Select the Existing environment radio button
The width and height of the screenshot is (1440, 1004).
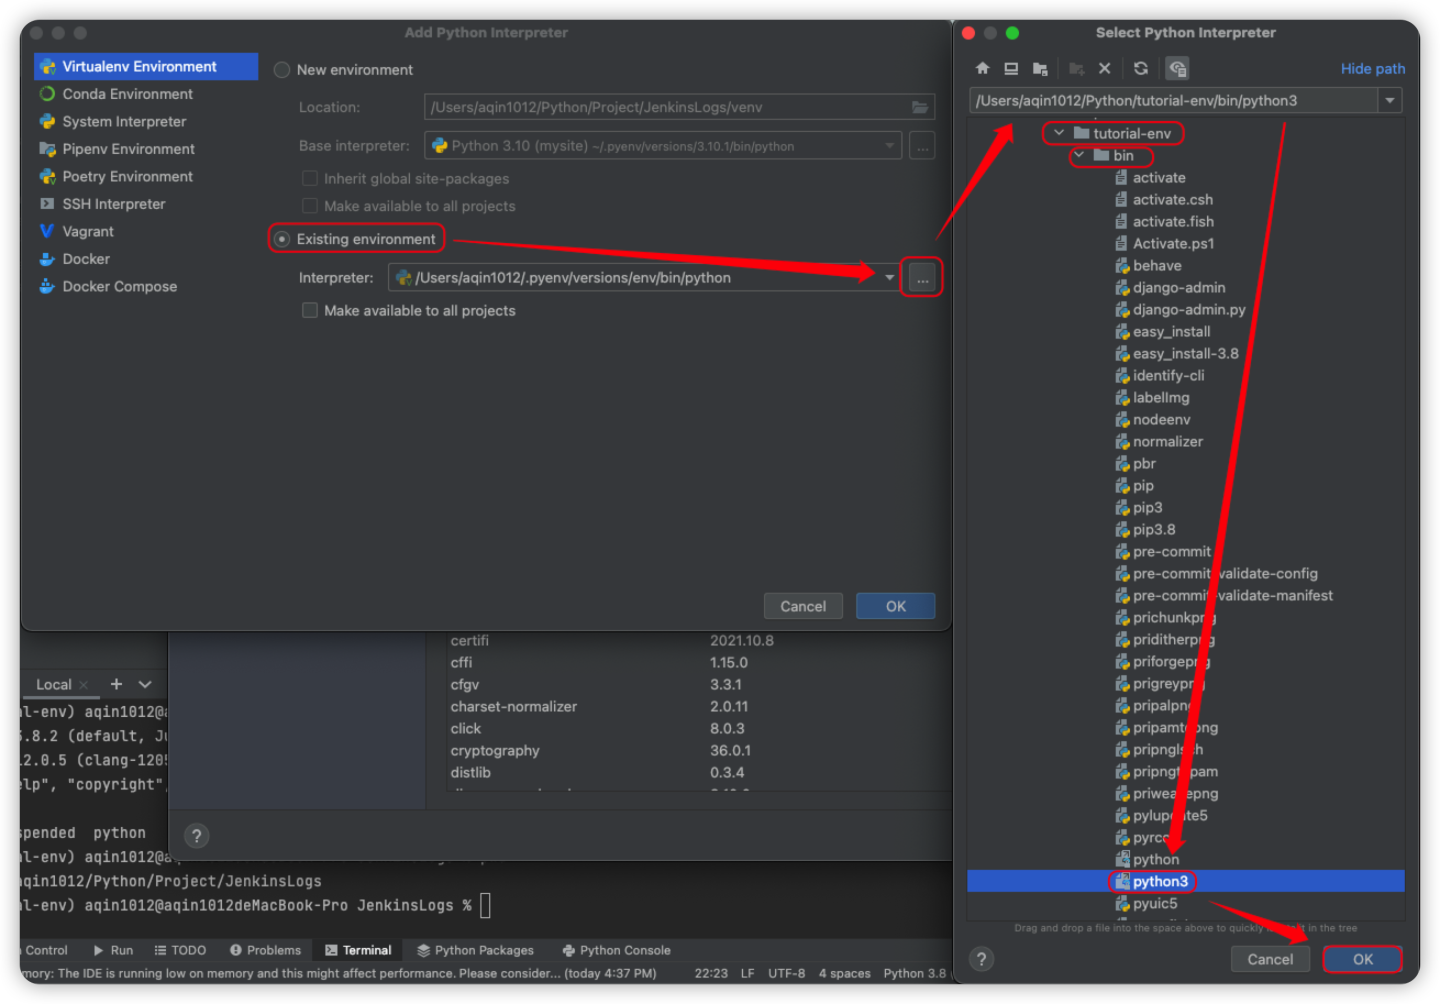[x=282, y=239]
